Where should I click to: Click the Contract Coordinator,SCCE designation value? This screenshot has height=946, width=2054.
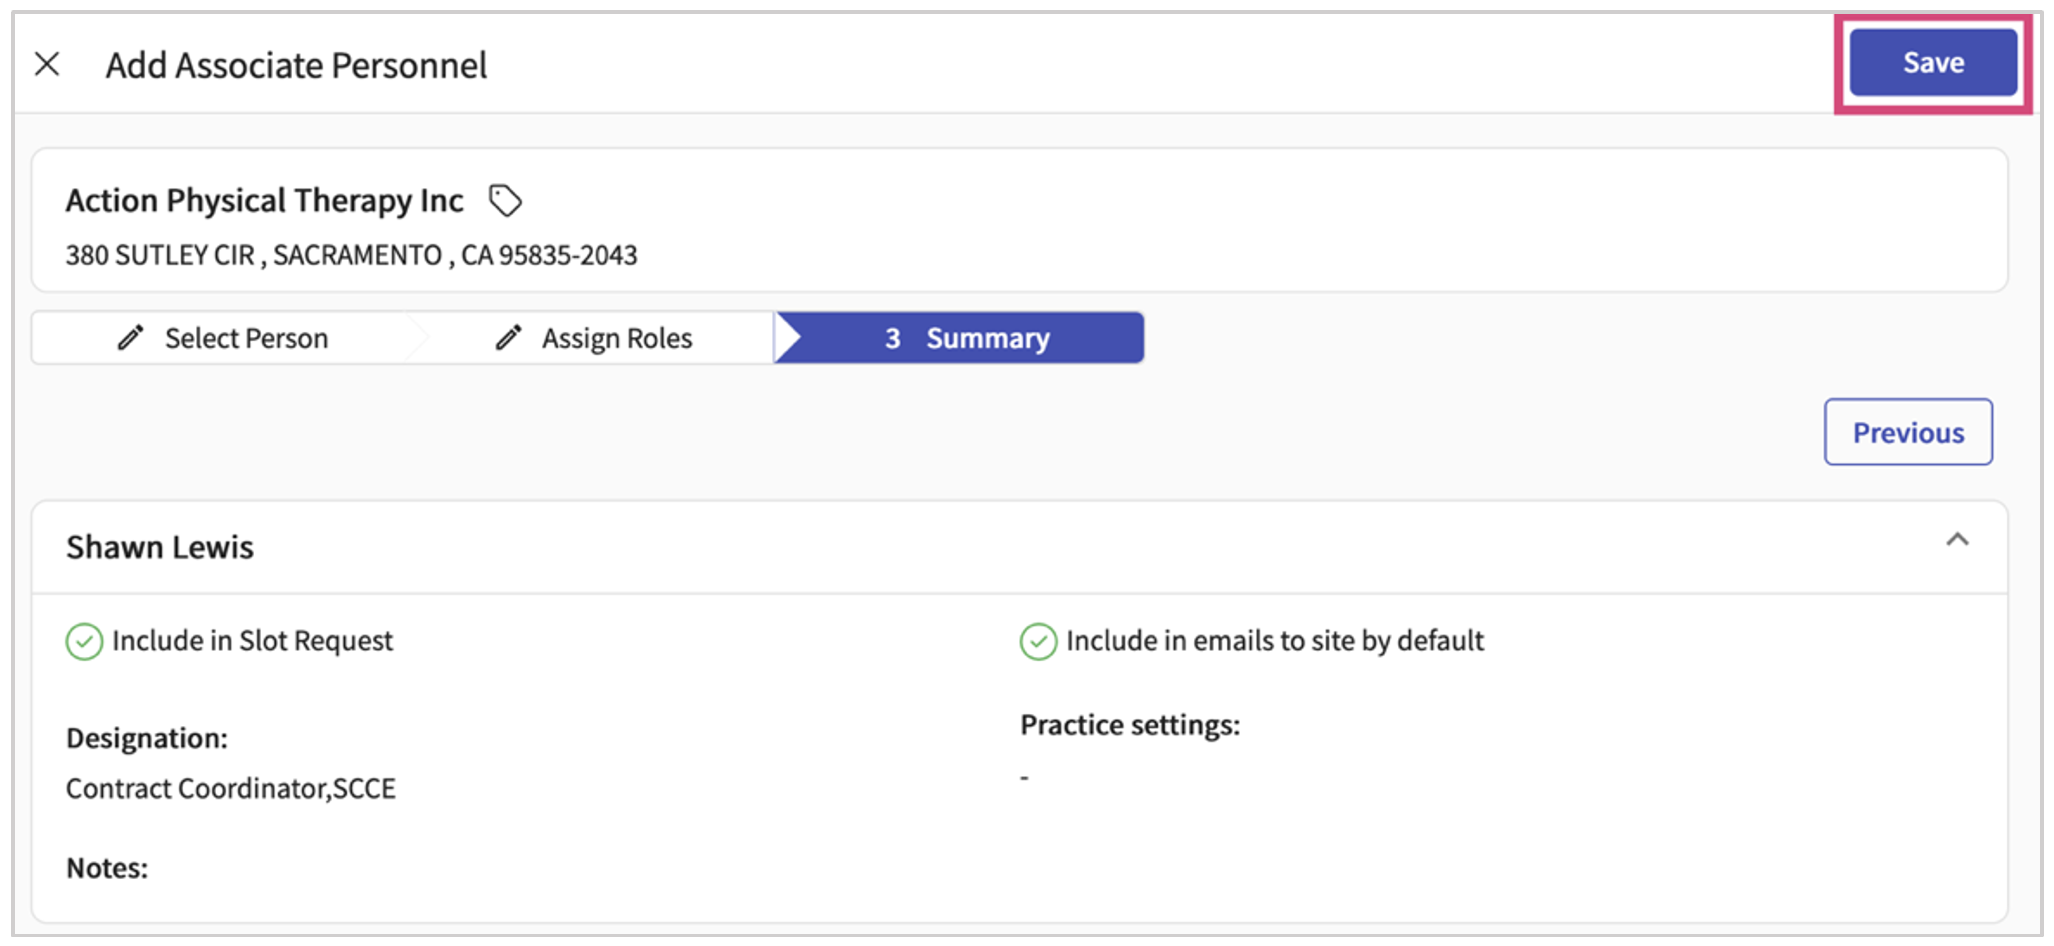pyautogui.click(x=231, y=789)
